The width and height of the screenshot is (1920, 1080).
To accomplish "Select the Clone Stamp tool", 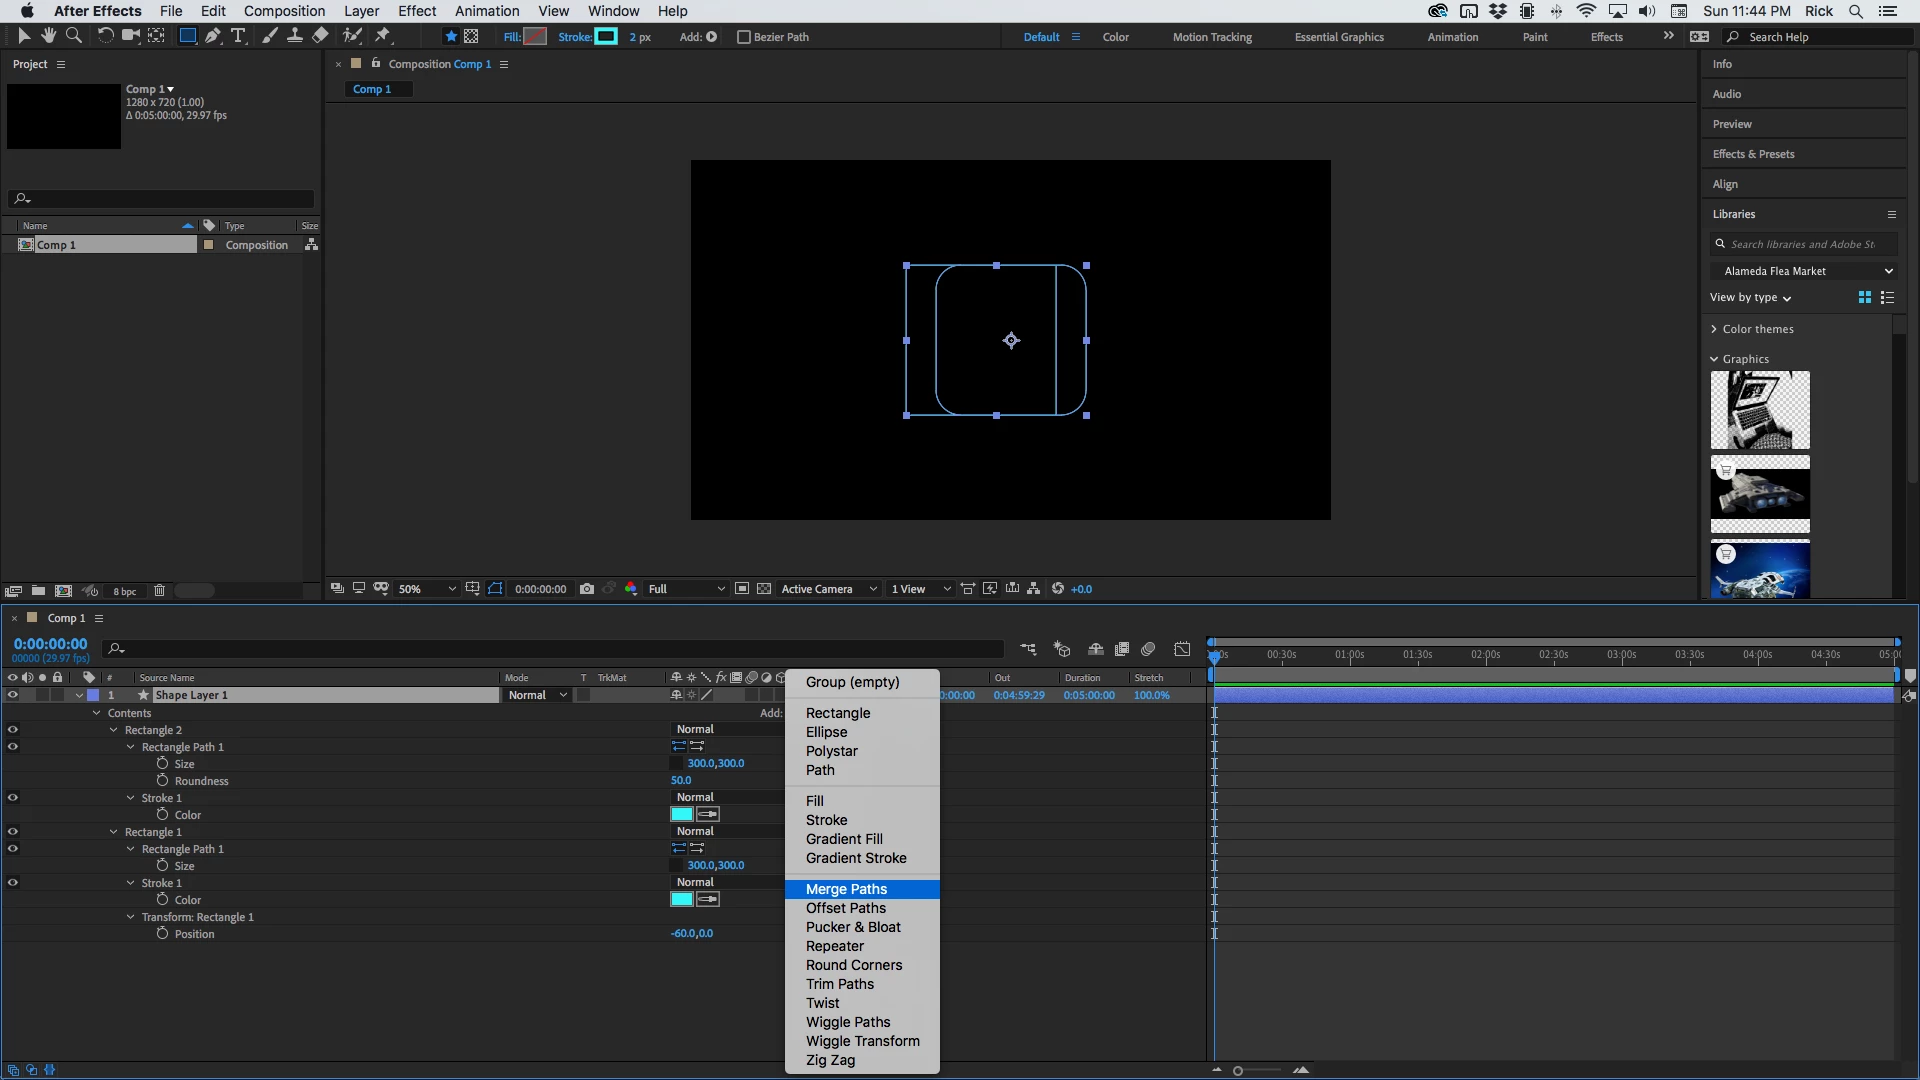I will [x=295, y=36].
